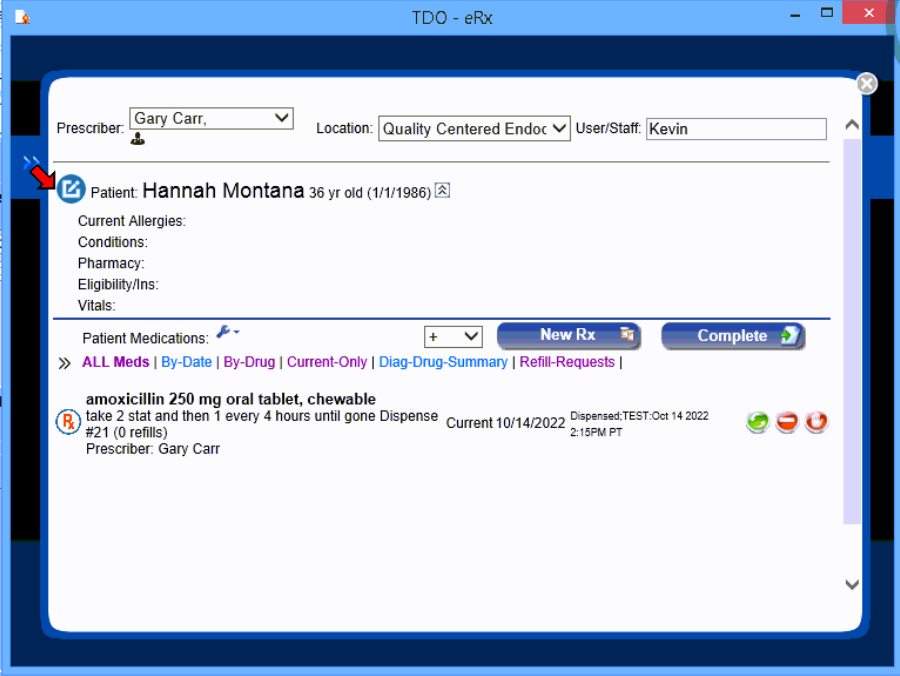900x676 pixels.
Task: Click the red stop icon for amoxicillin
Action: pos(787,422)
